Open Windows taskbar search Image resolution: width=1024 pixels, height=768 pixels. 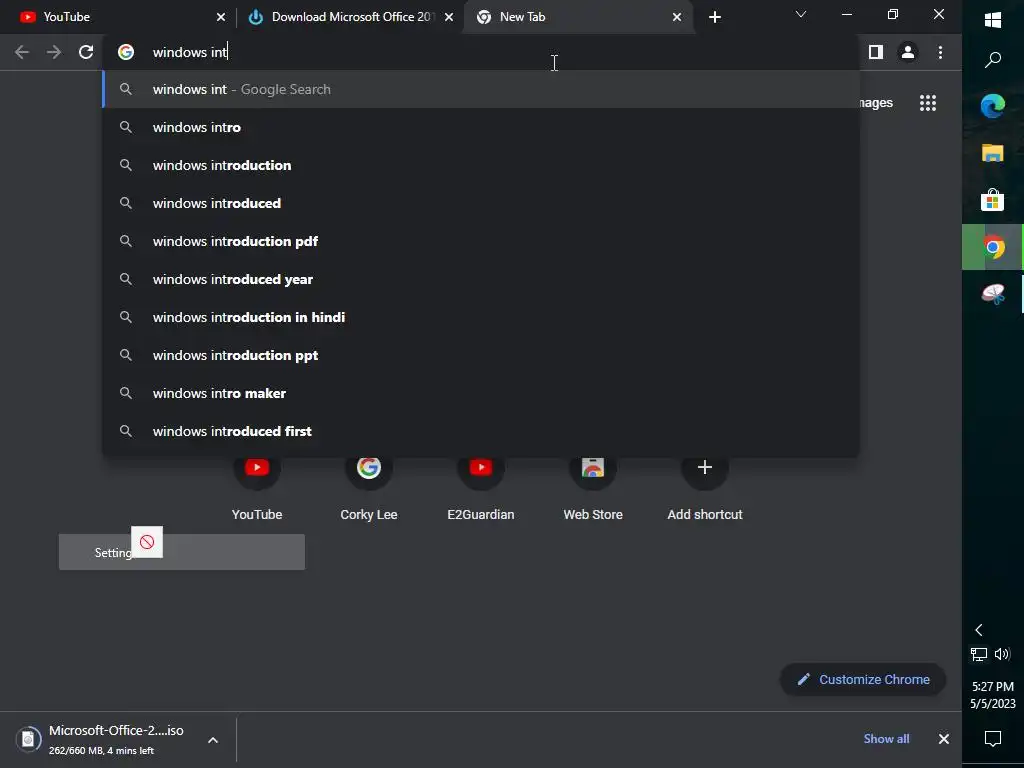pyautogui.click(x=993, y=61)
